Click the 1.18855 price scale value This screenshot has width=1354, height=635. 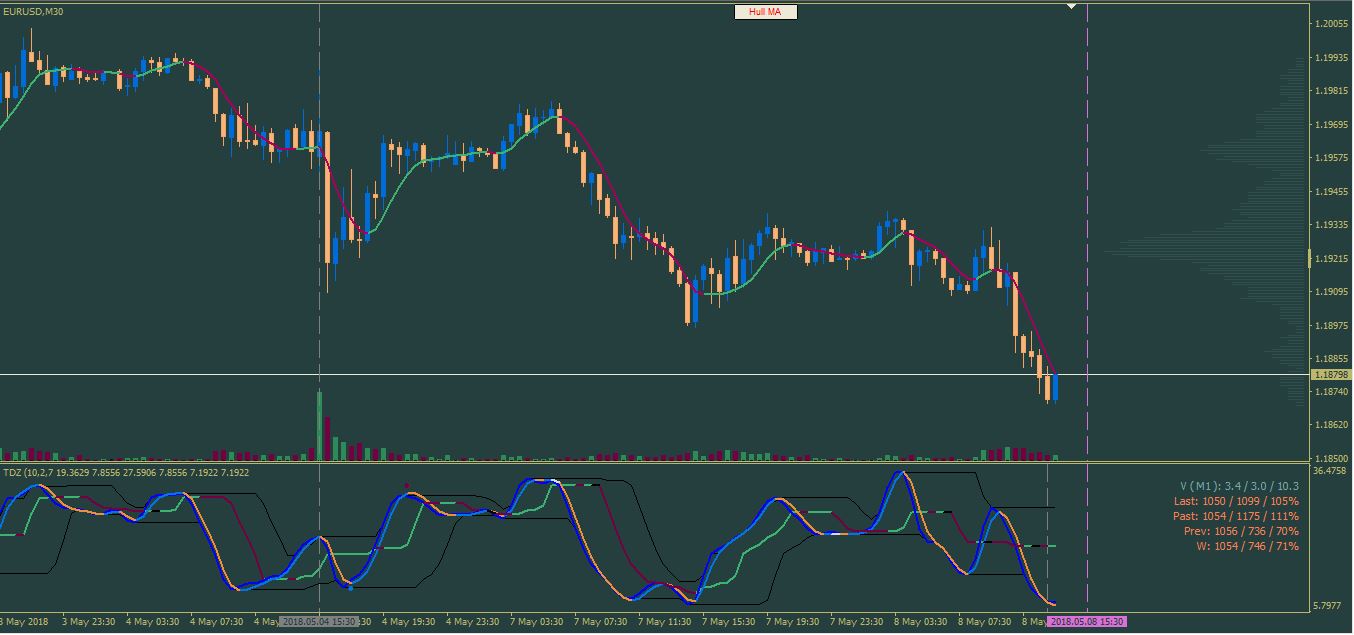(1332, 359)
